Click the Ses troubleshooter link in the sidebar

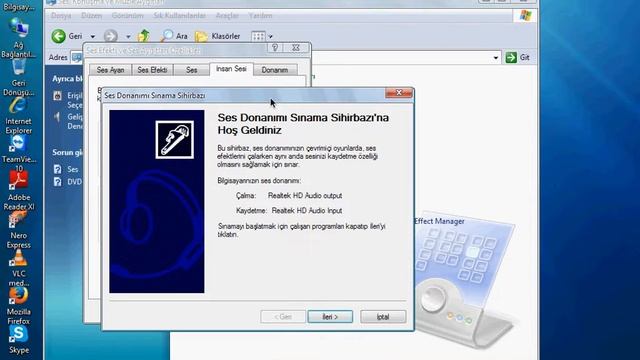(x=73, y=169)
